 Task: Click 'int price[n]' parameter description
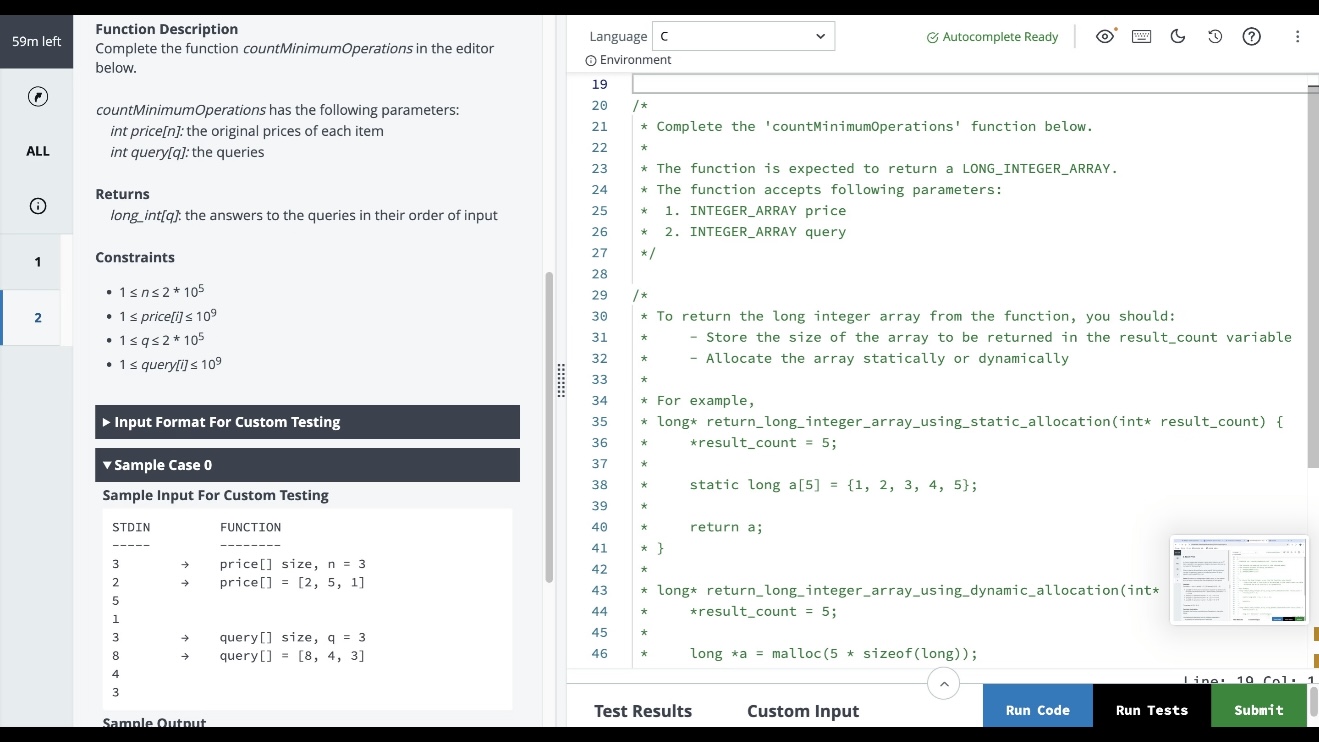pos(247,131)
